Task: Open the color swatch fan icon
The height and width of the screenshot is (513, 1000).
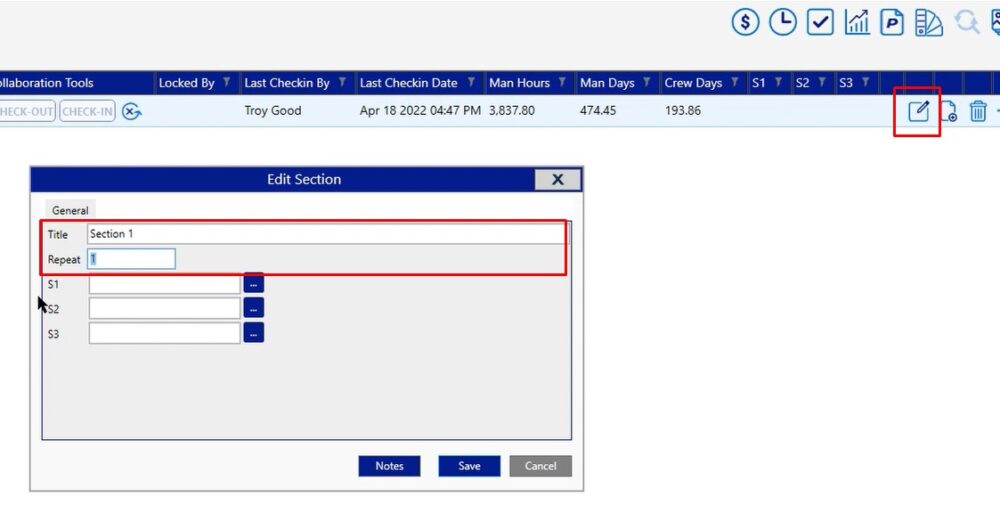Action: [929, 23]
